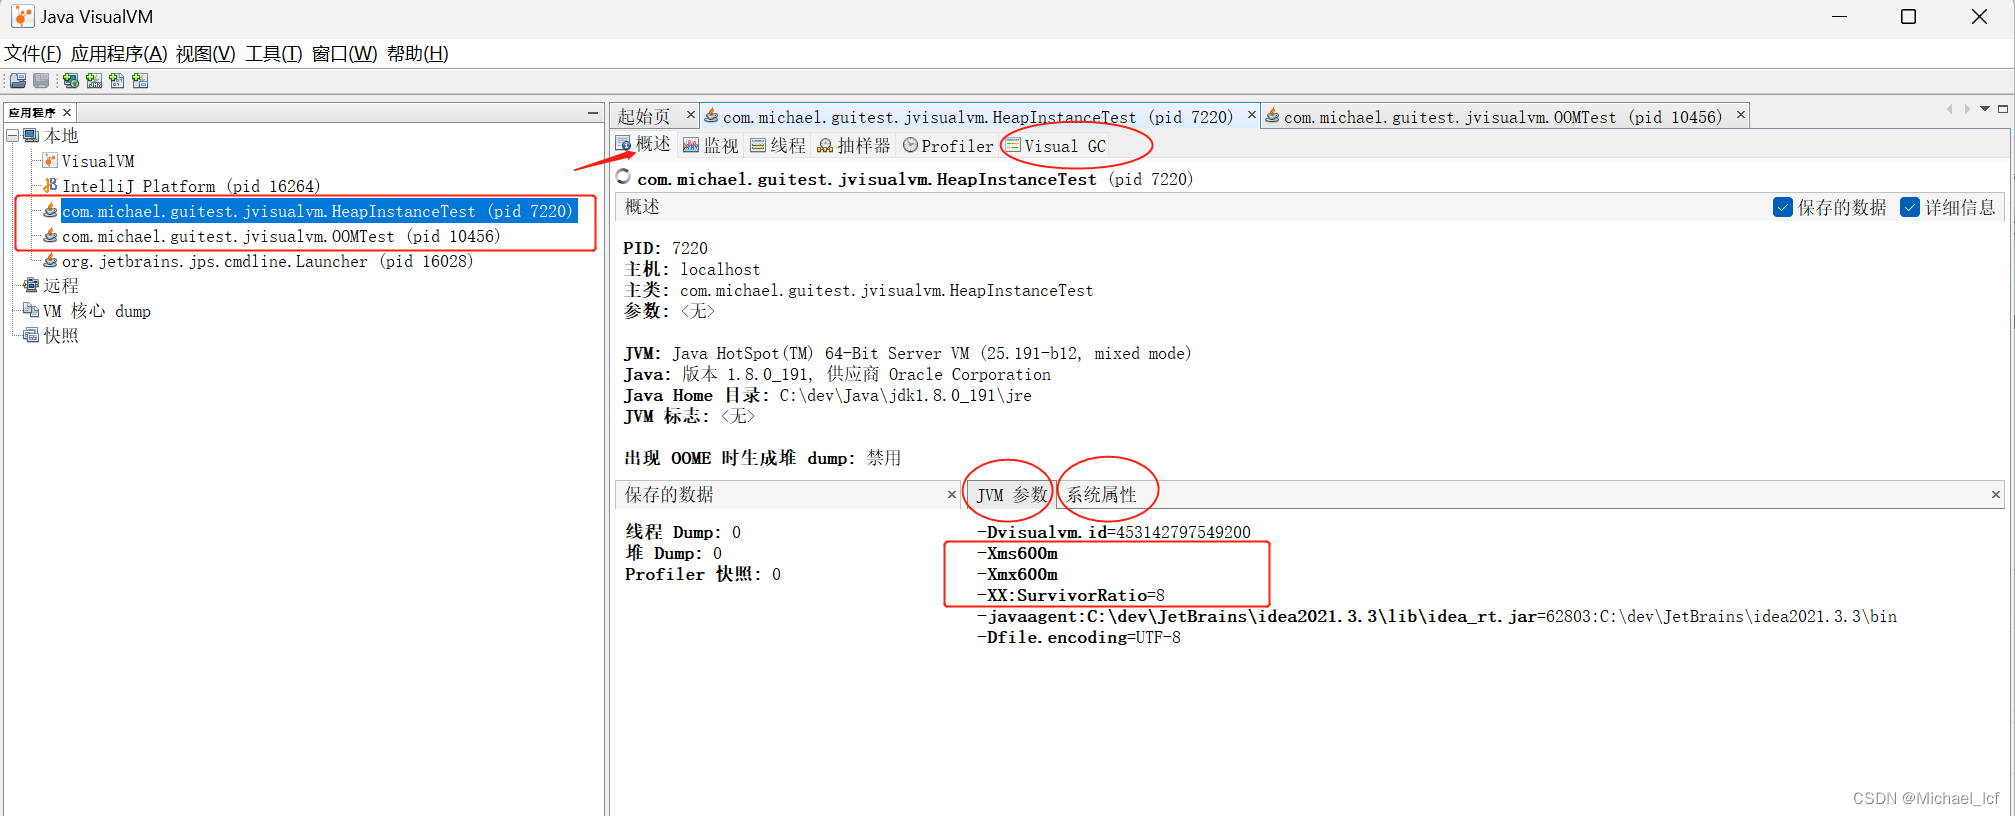Minimize the 应用程序 panel

[593, 113]
